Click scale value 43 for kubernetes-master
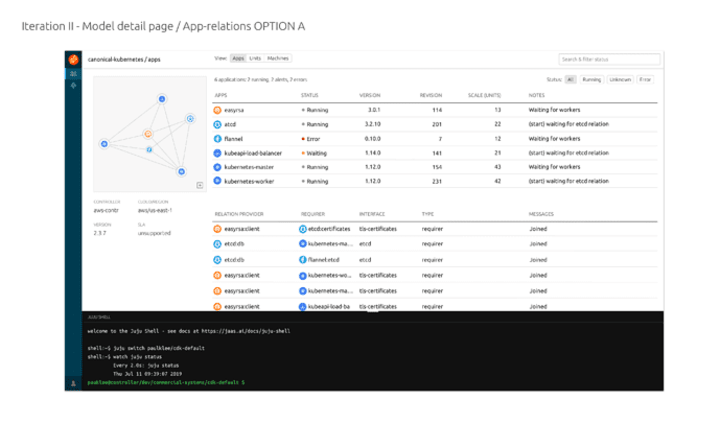 [x=498, y=167]
